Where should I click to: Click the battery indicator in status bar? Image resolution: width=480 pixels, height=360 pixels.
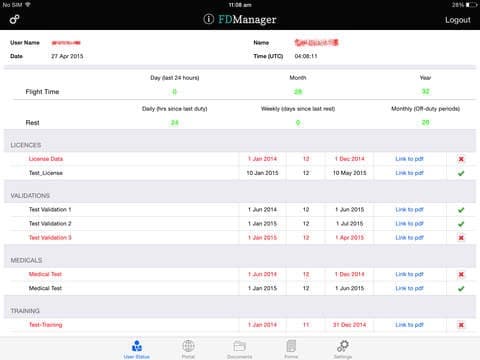point(472,5)
